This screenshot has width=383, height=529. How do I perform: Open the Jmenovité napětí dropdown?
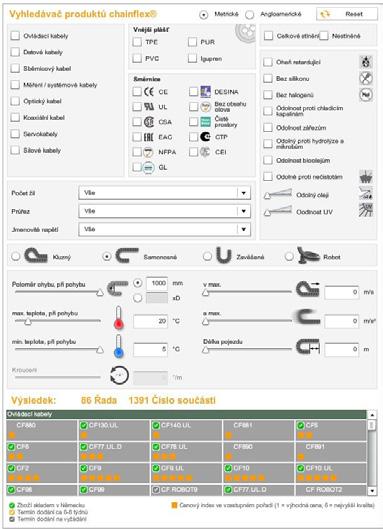(x=165, y=229)
